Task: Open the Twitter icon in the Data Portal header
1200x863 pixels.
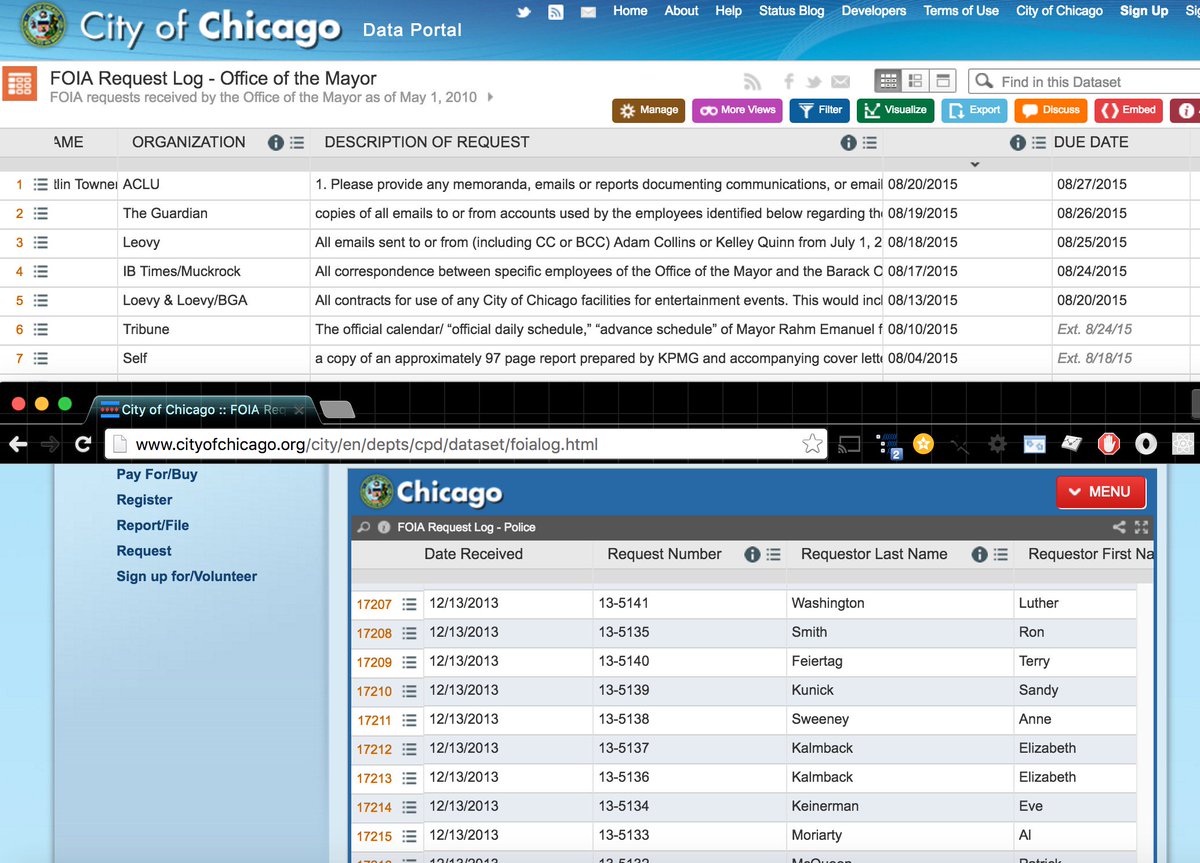Action: pos(523,12)
